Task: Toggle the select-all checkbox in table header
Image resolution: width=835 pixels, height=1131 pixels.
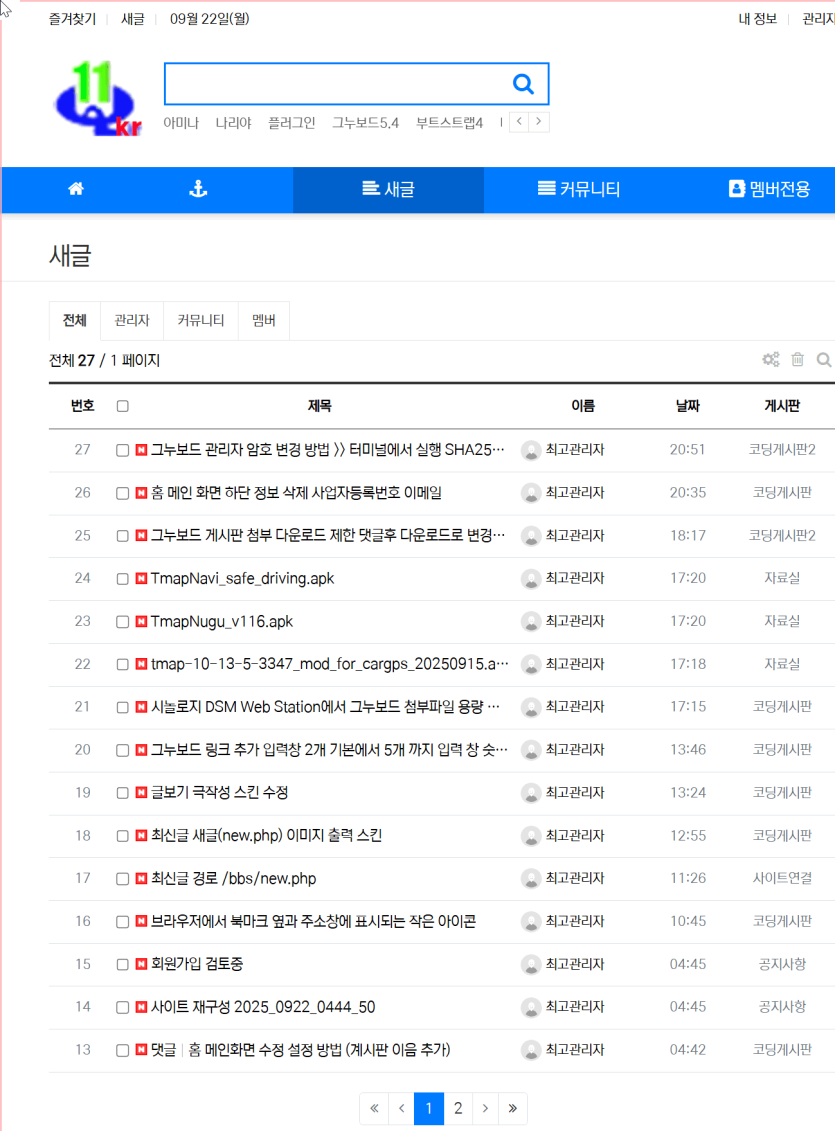Action: pyautogui.click(x=123, y=406)
